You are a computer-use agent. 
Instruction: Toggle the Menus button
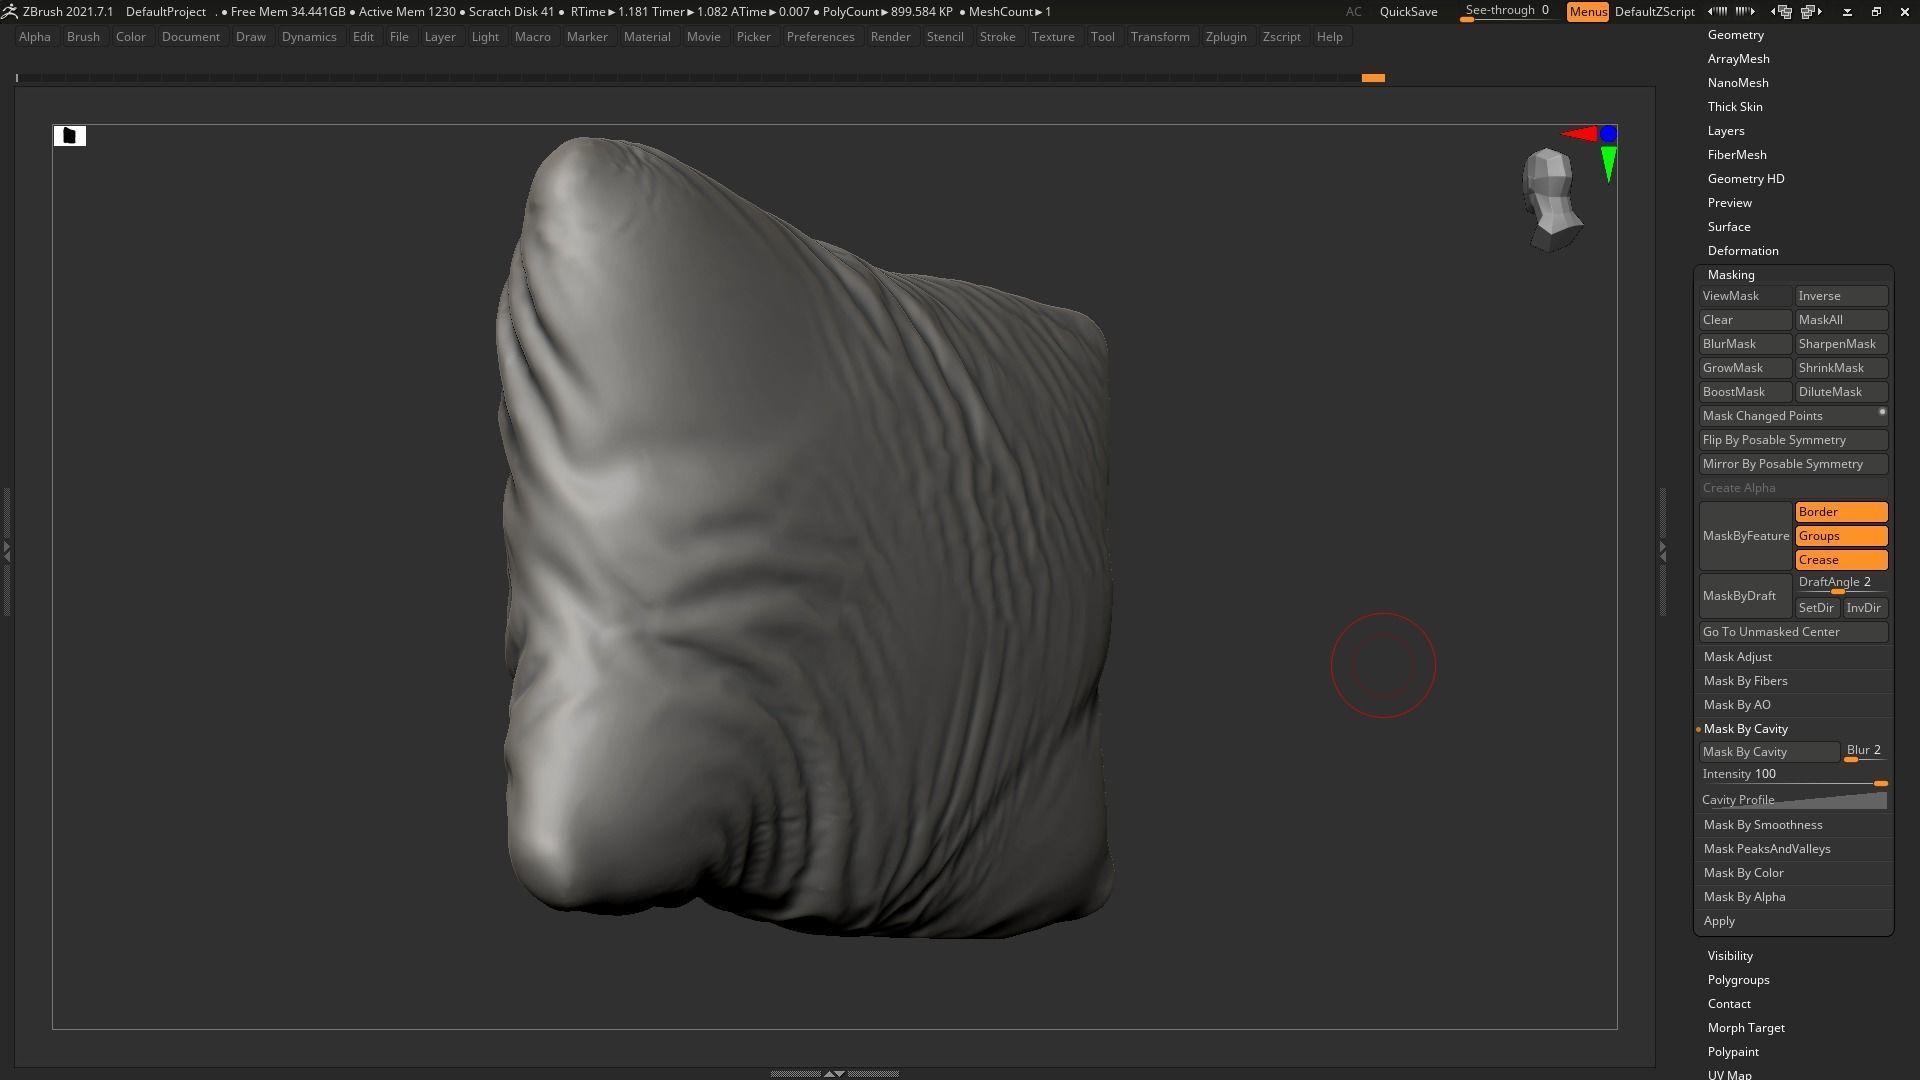1587,12
